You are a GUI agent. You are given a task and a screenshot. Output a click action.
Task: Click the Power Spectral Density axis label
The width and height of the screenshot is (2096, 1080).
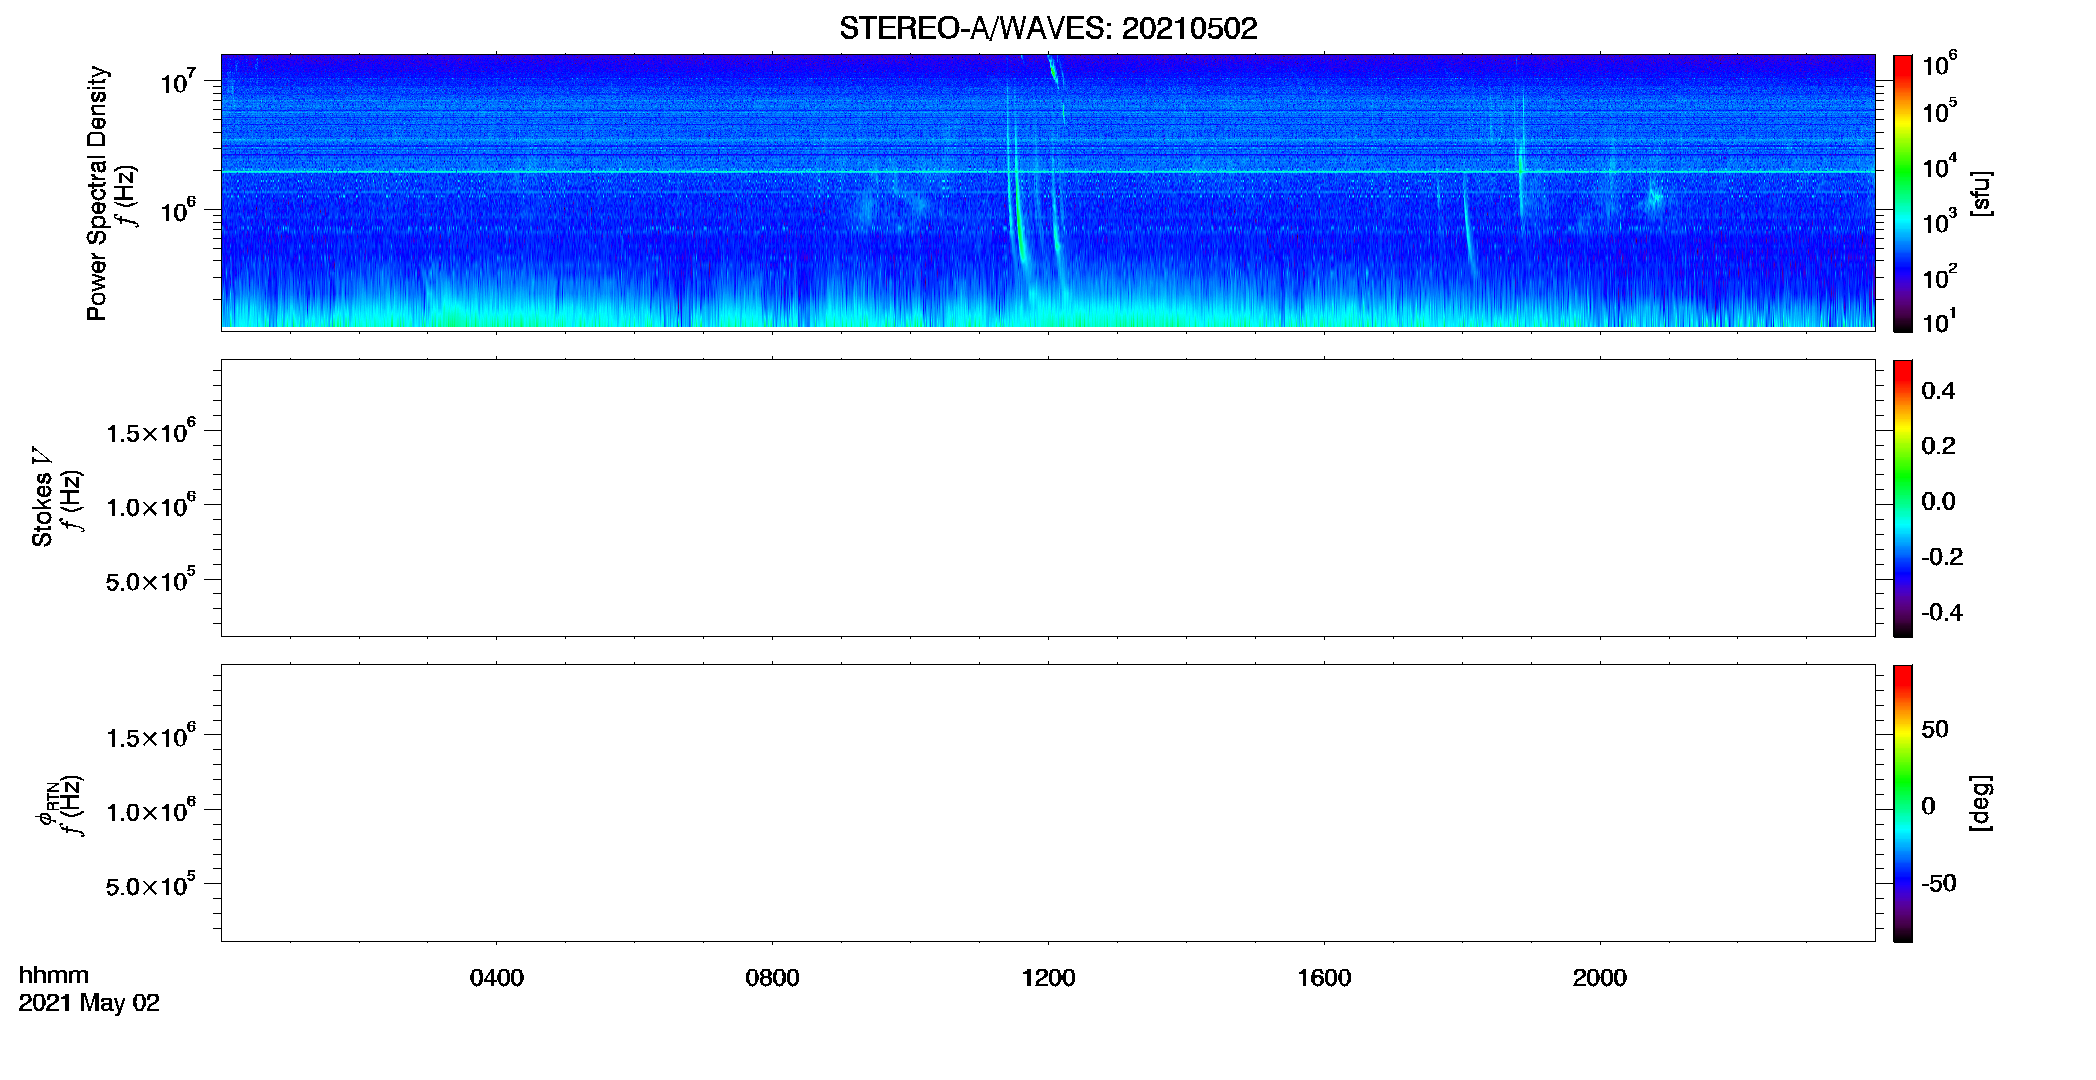pos(97,193)
